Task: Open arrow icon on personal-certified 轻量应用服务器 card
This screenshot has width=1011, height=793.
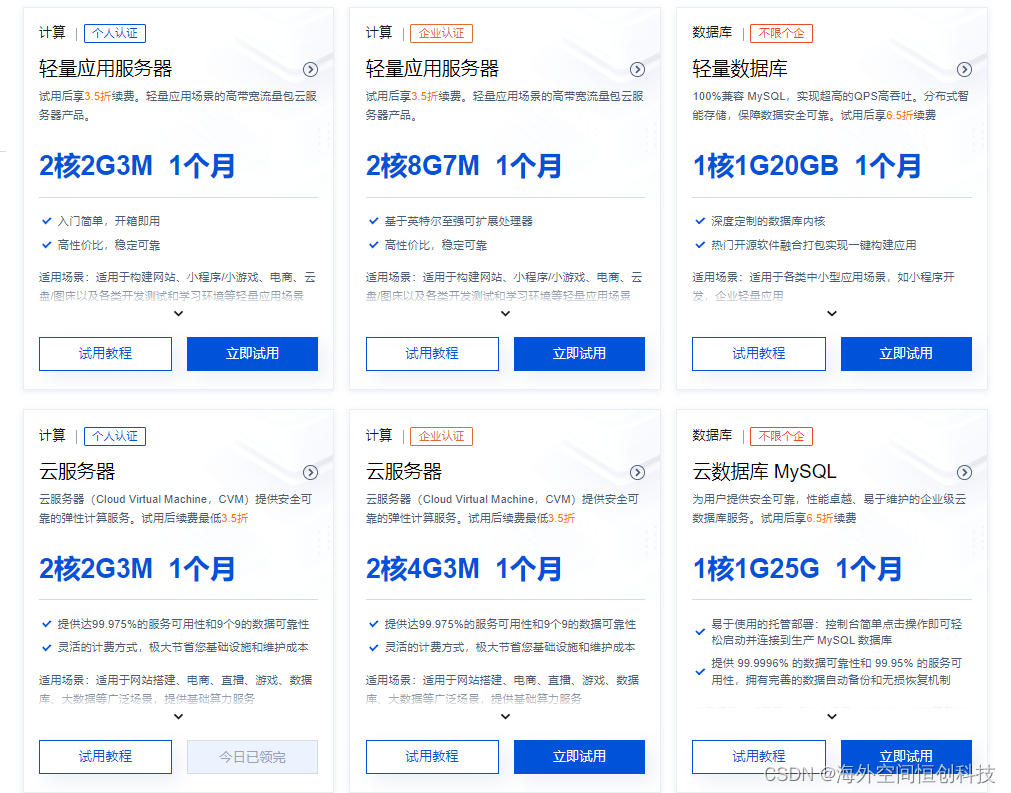Action: click(x=310, y=70)
